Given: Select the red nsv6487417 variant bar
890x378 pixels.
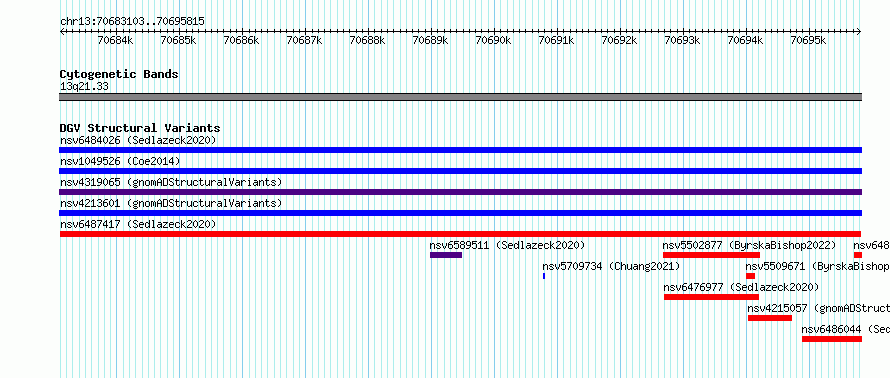Looking at the screenshot, I should [460, 234].
